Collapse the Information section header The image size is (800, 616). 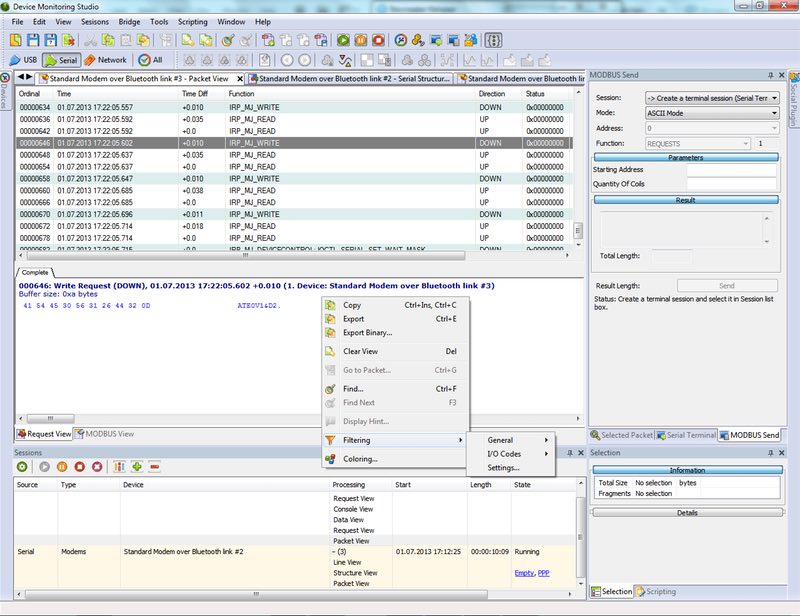point(687,470)
